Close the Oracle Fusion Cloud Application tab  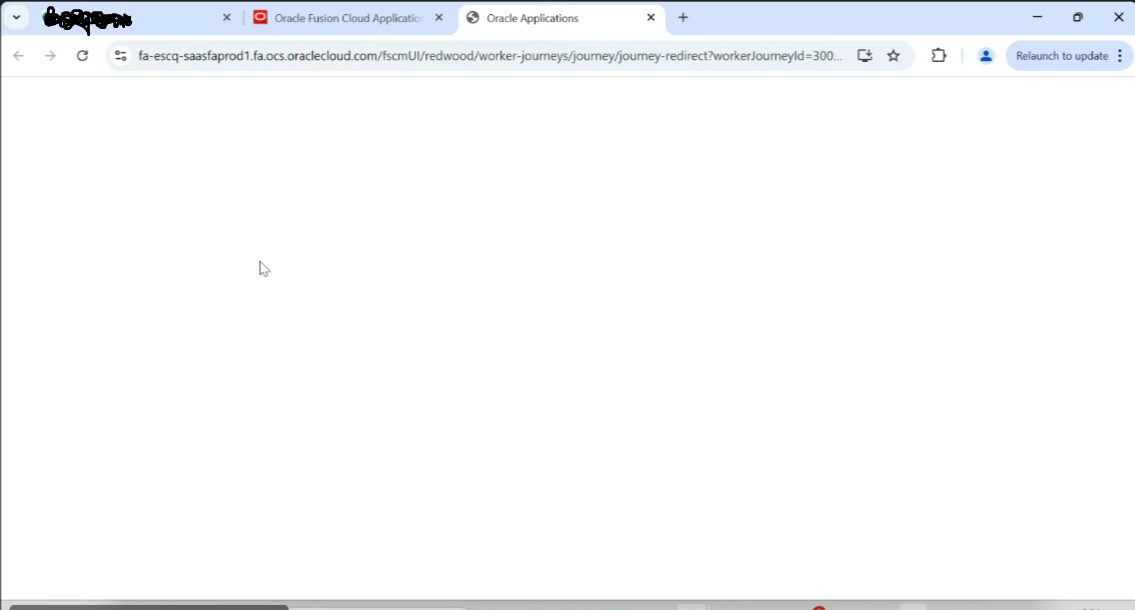coord(438,17)
